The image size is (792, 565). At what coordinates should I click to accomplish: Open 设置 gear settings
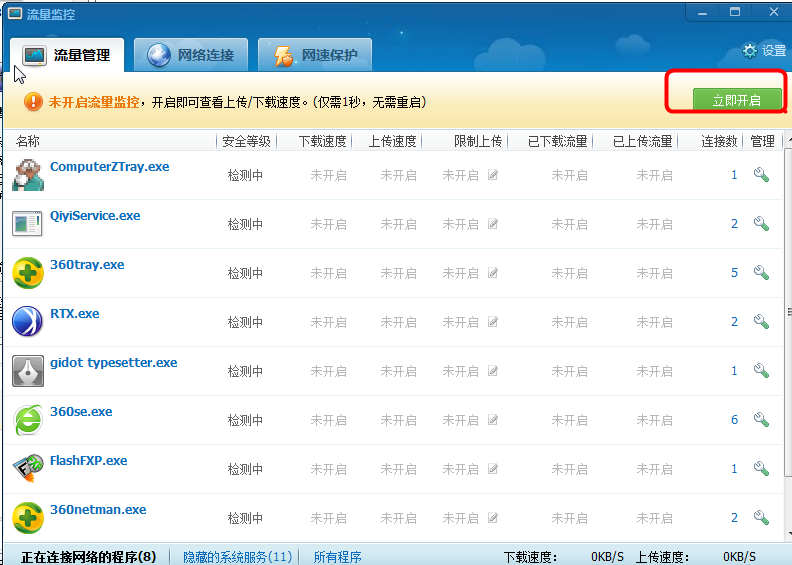(x=764, y=50)
